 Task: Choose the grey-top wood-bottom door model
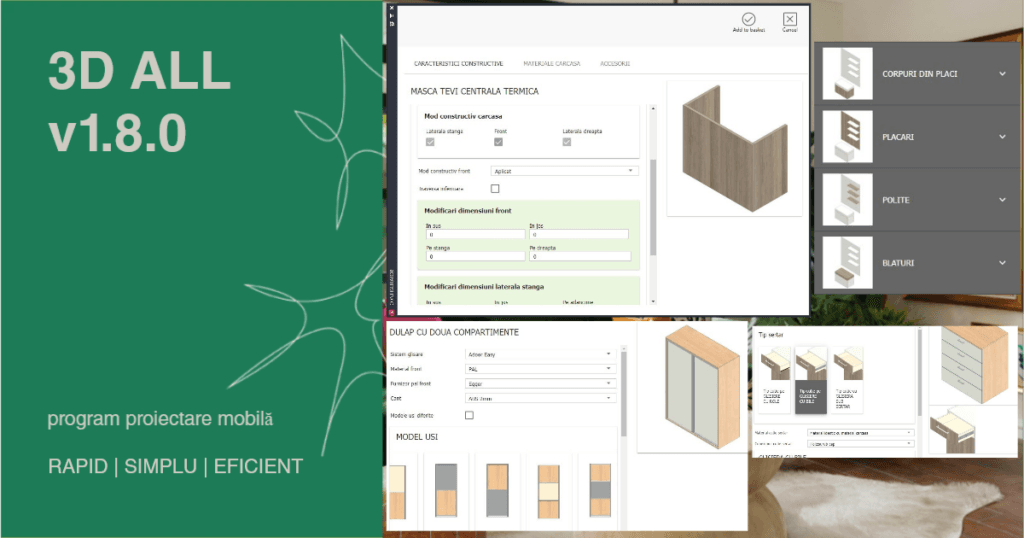coord(446,490)
